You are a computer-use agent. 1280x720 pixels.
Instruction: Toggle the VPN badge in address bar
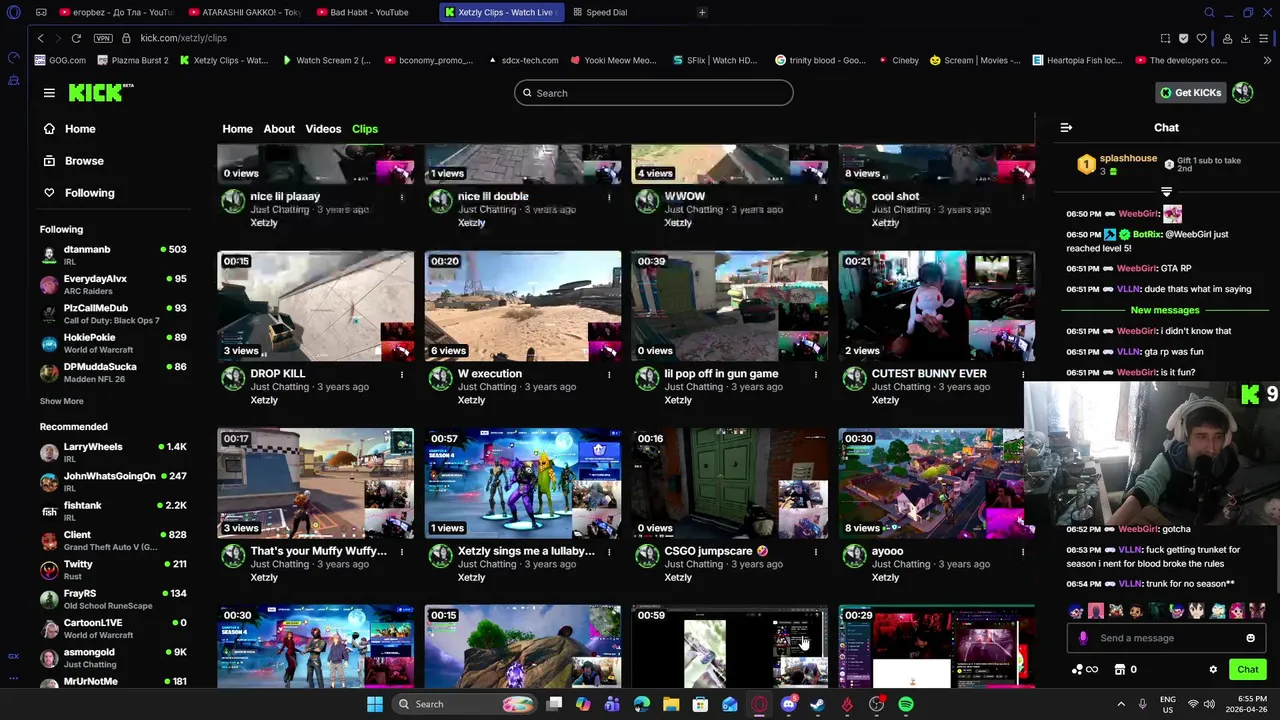[103, 38]
